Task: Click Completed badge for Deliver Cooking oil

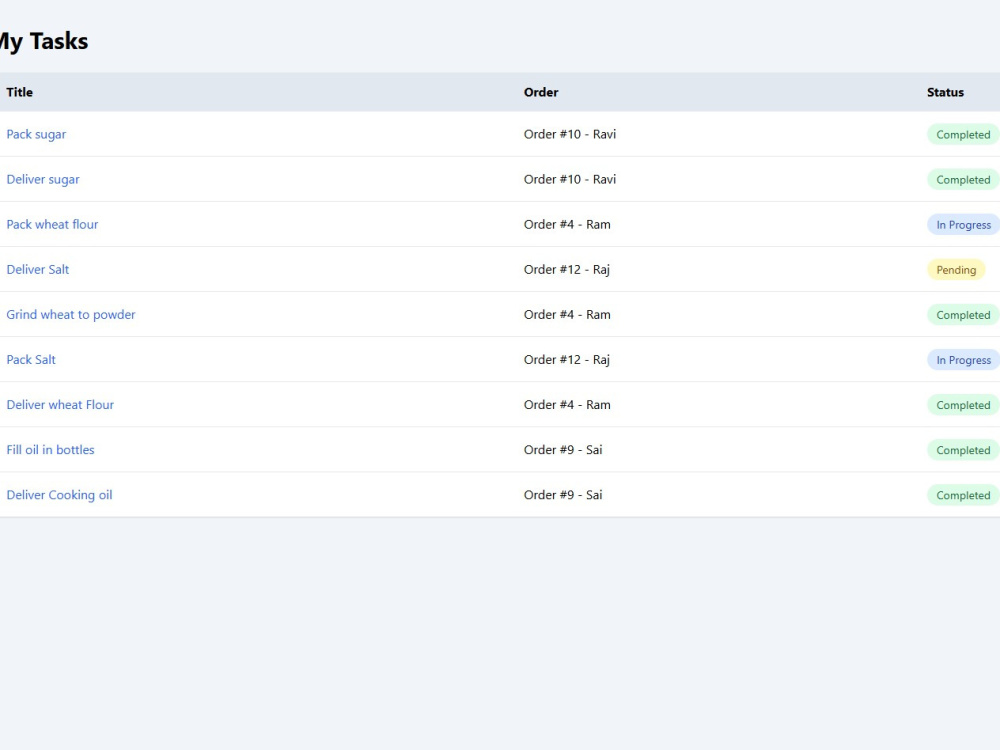Action: coord(963,496)
